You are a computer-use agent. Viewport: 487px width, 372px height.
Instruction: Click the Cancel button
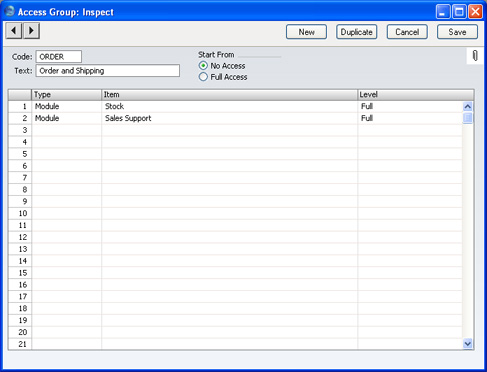click(407, 32)
